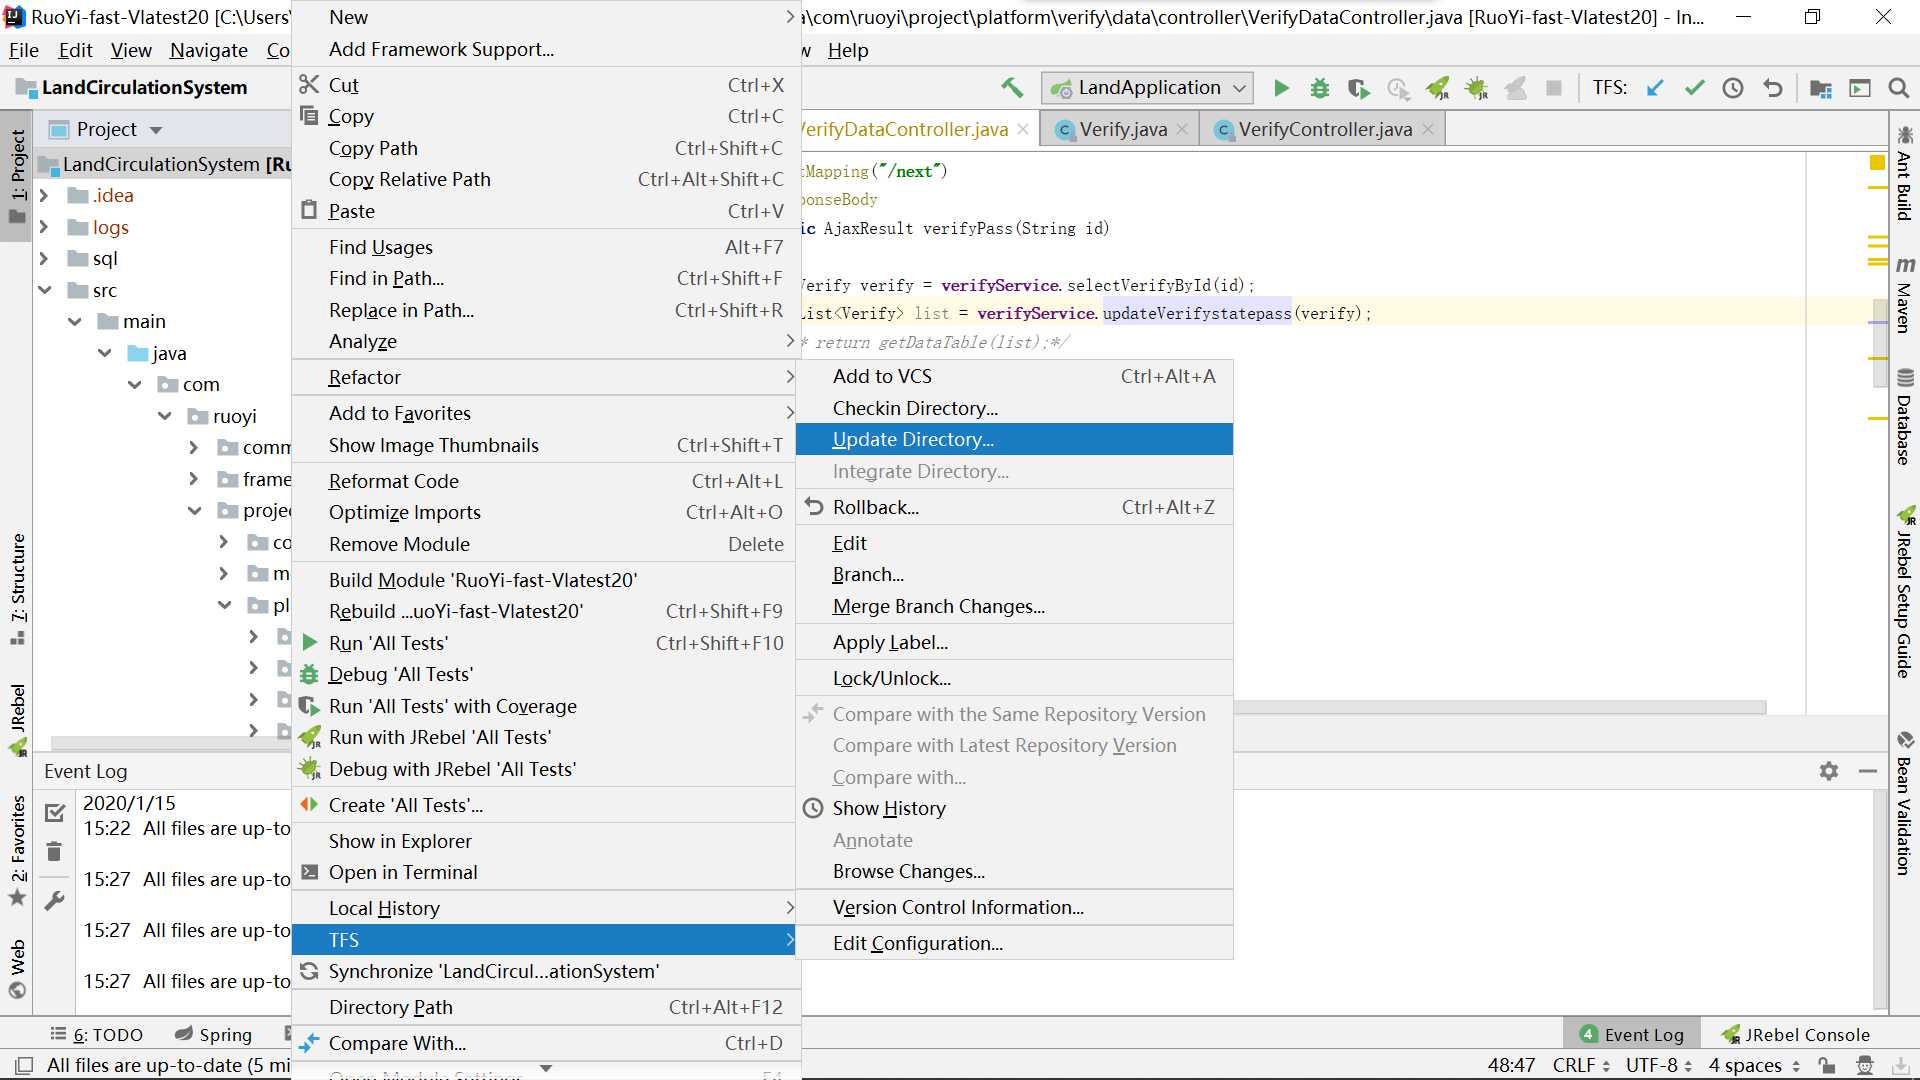The width and height of the screenshot is (1920, 1080).
Task: Show TFS history clock icon
Action: (1733, 88)
